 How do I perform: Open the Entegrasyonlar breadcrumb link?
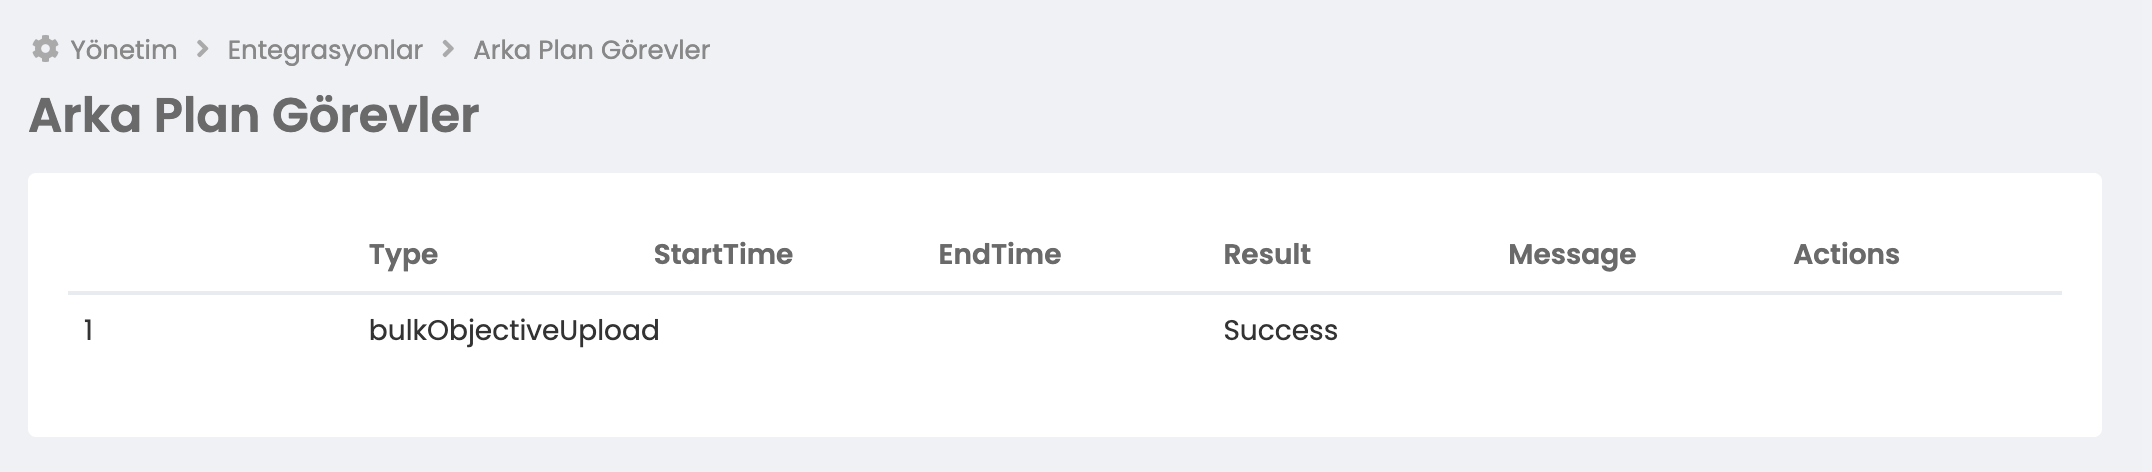coord(325,50)
